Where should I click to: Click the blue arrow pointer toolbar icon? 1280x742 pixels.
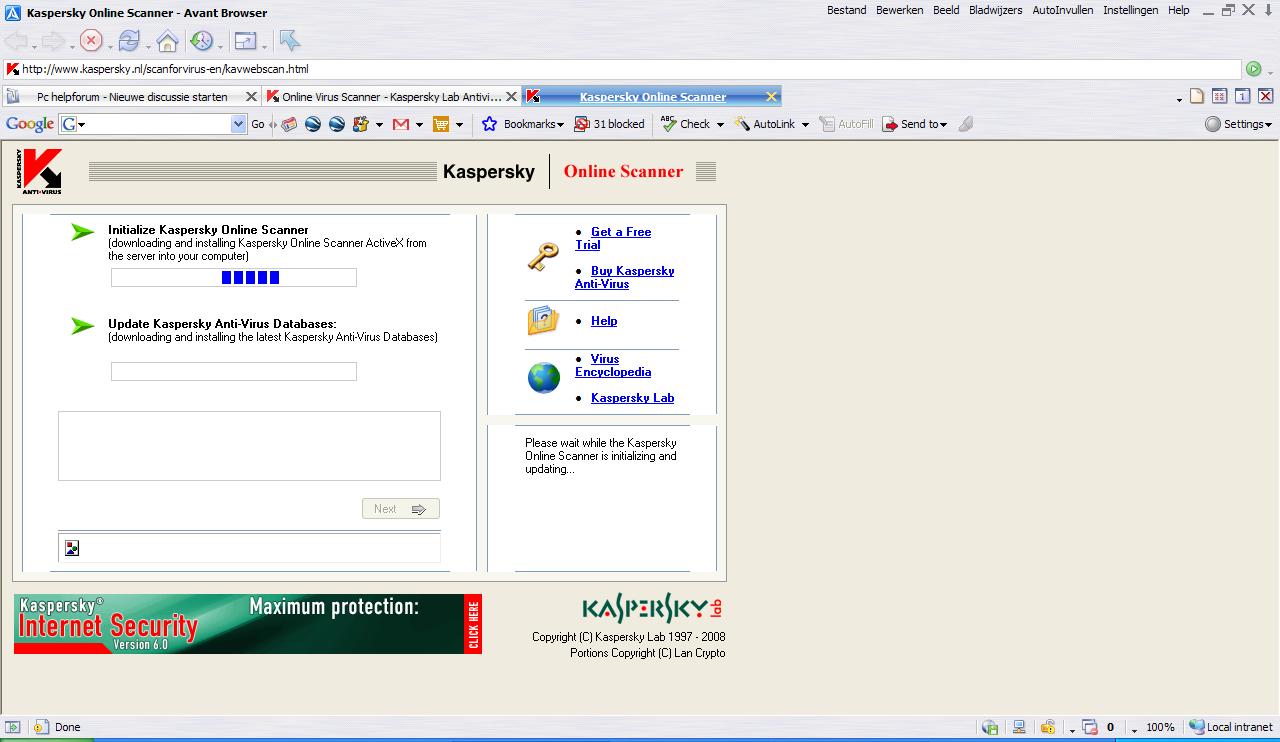(x=289, y=41)
